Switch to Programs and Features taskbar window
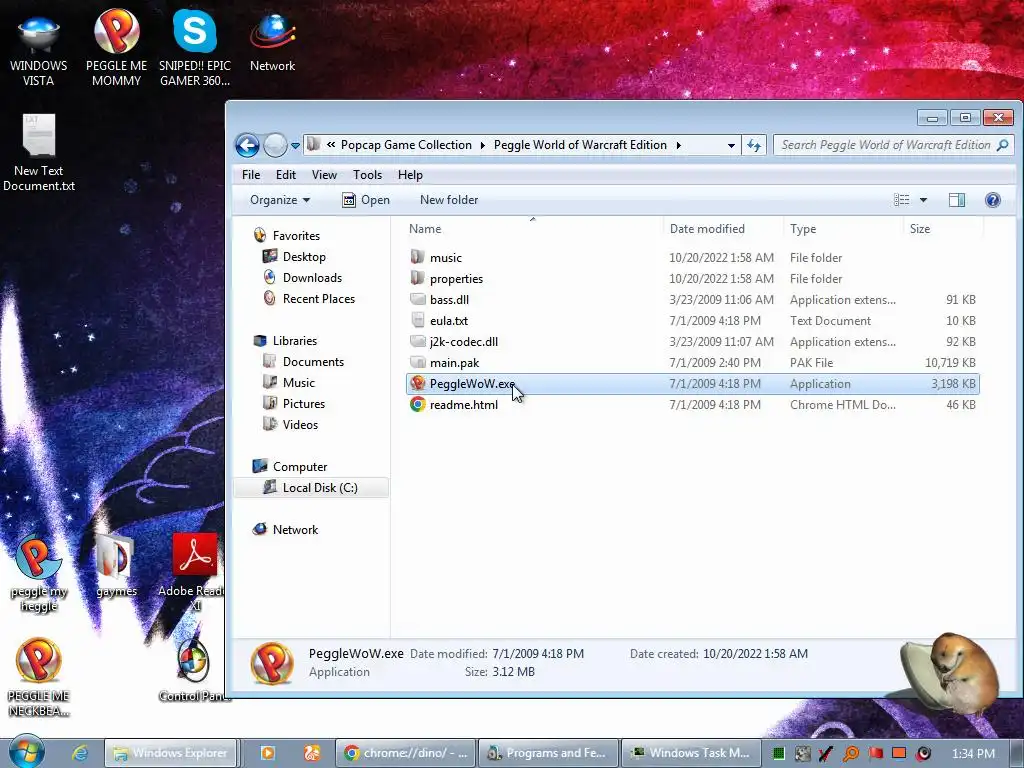1024x768 pixels. pos(547,753)
